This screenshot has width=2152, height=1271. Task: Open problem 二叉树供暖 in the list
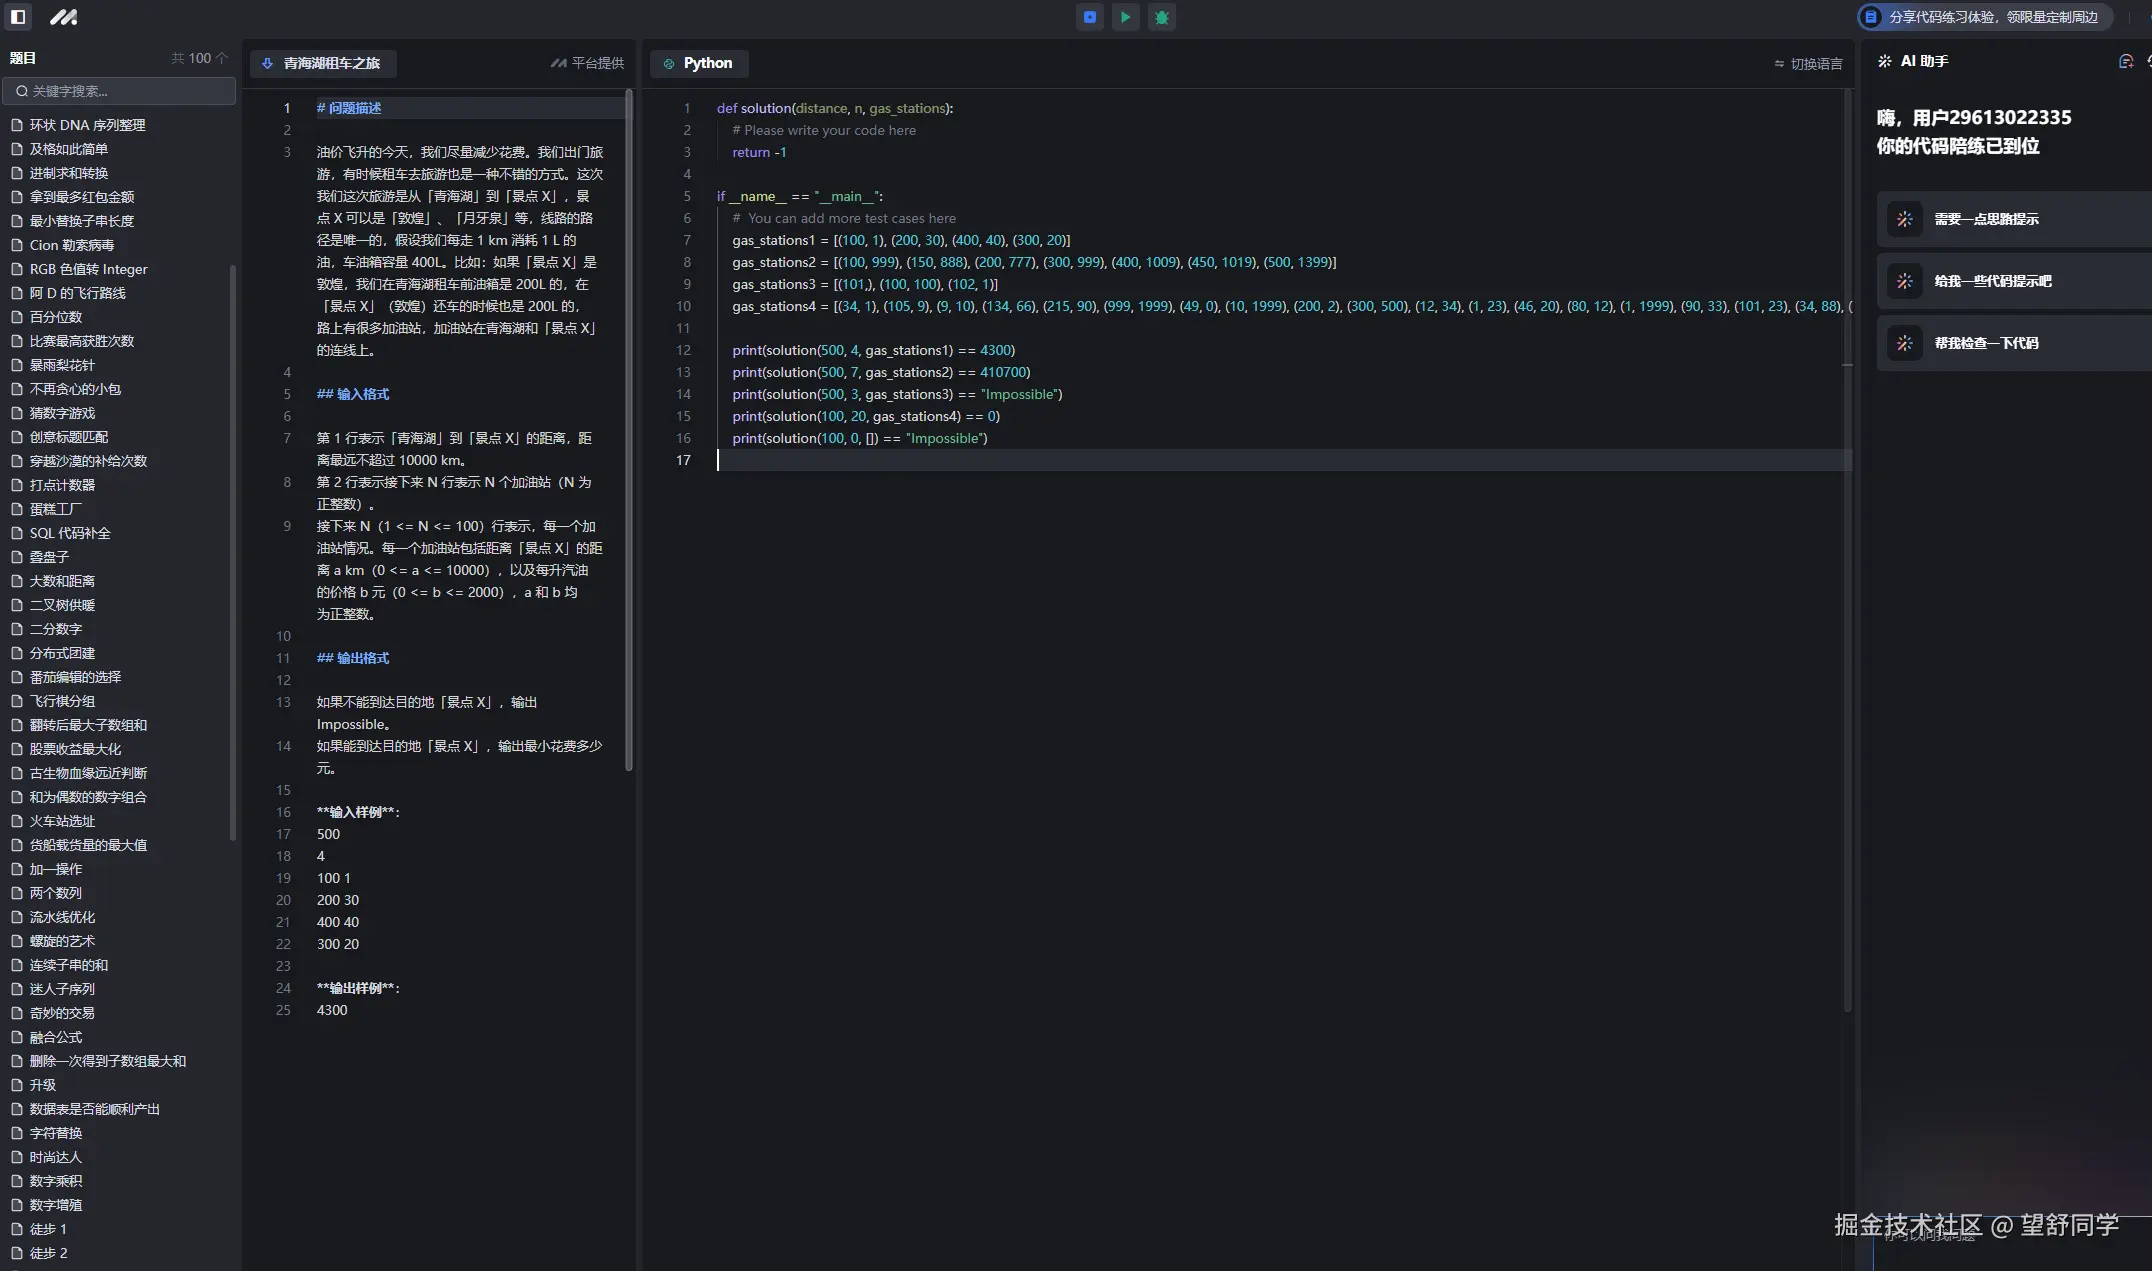click(62, 605)
